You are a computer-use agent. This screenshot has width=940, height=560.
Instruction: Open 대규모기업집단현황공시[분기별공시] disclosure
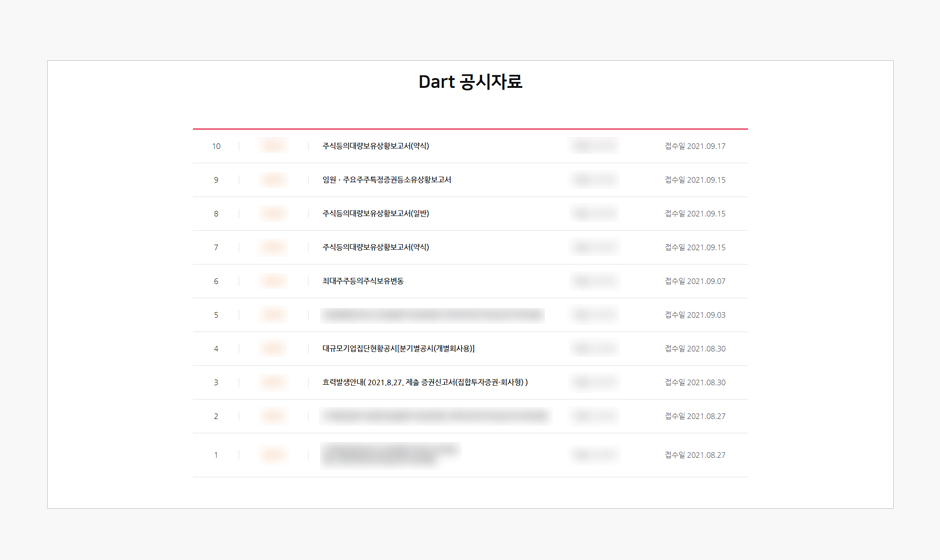[x=398, y=348]
